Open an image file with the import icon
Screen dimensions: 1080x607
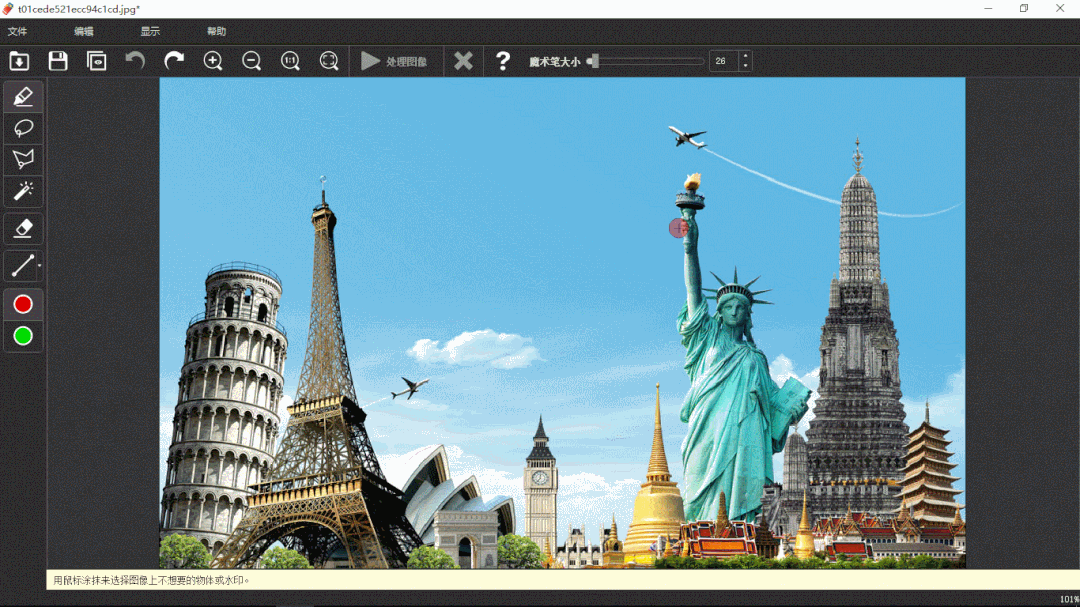(x=19, y=61)
